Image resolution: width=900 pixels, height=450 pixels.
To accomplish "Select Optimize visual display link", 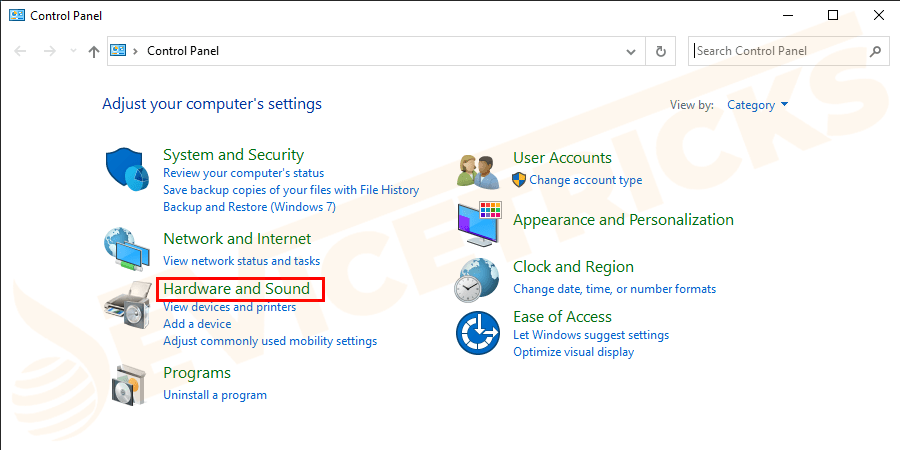I will tap(573, 352).
